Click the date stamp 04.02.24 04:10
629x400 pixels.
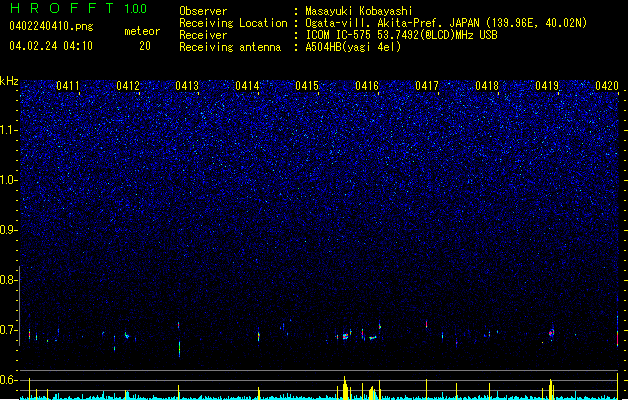click(51, 46)
